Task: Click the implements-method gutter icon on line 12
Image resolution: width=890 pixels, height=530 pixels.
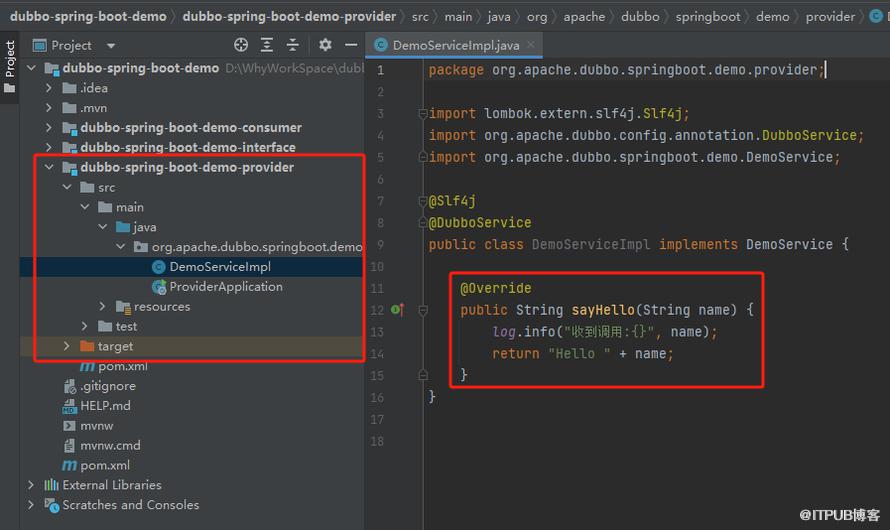Action: [x=397, y=310]
